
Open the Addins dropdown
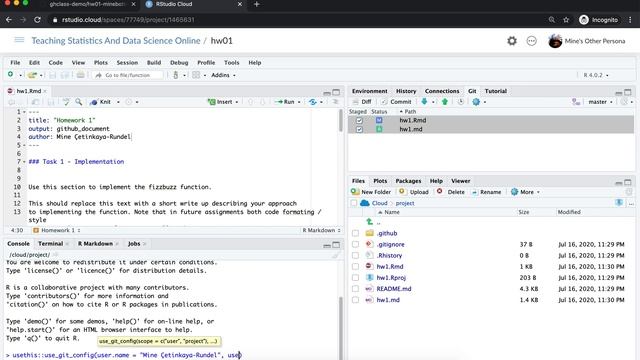tap(223, 75)
